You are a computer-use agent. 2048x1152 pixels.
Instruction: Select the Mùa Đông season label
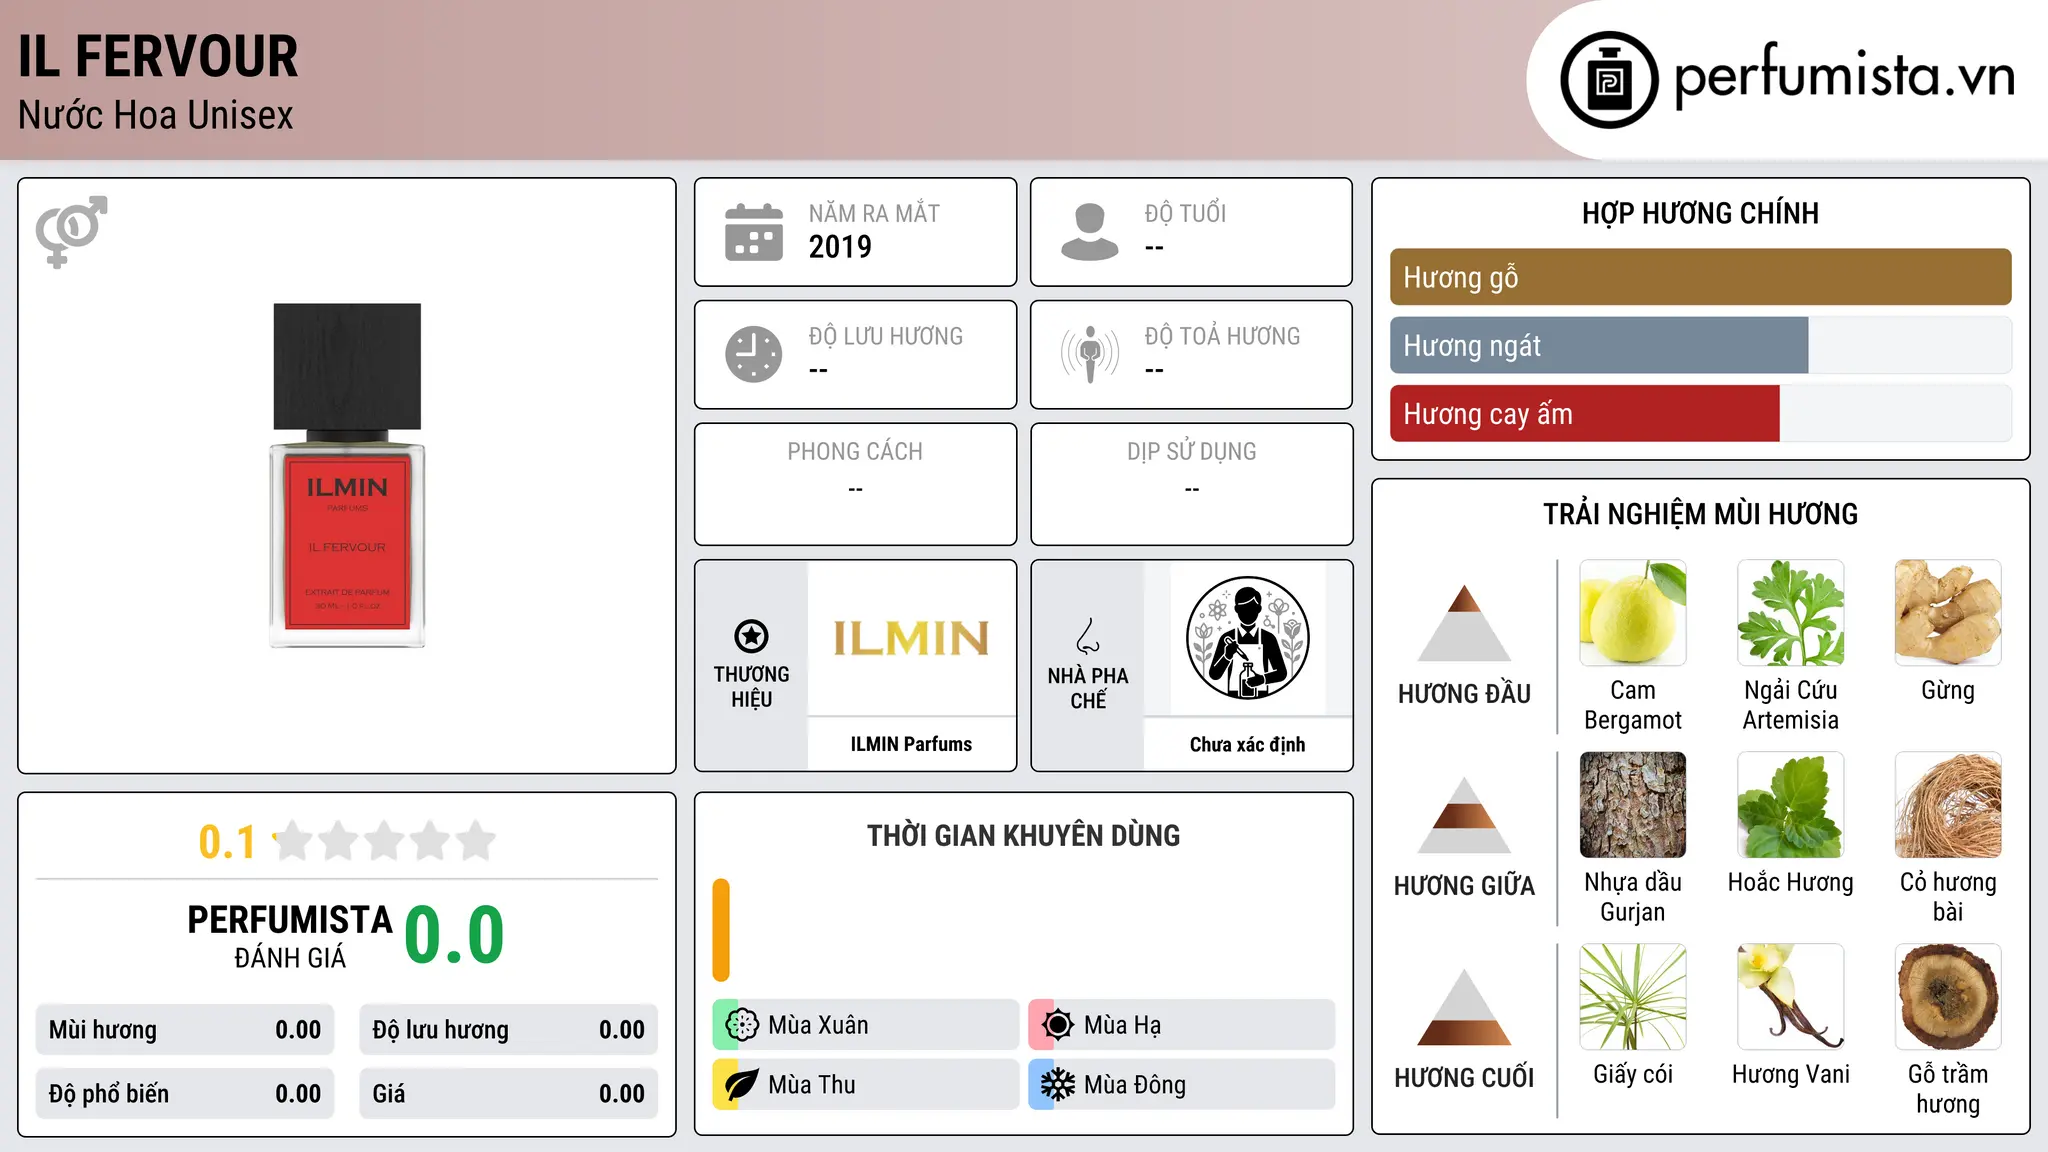pyautogui.click(x=1134, y=1085)
